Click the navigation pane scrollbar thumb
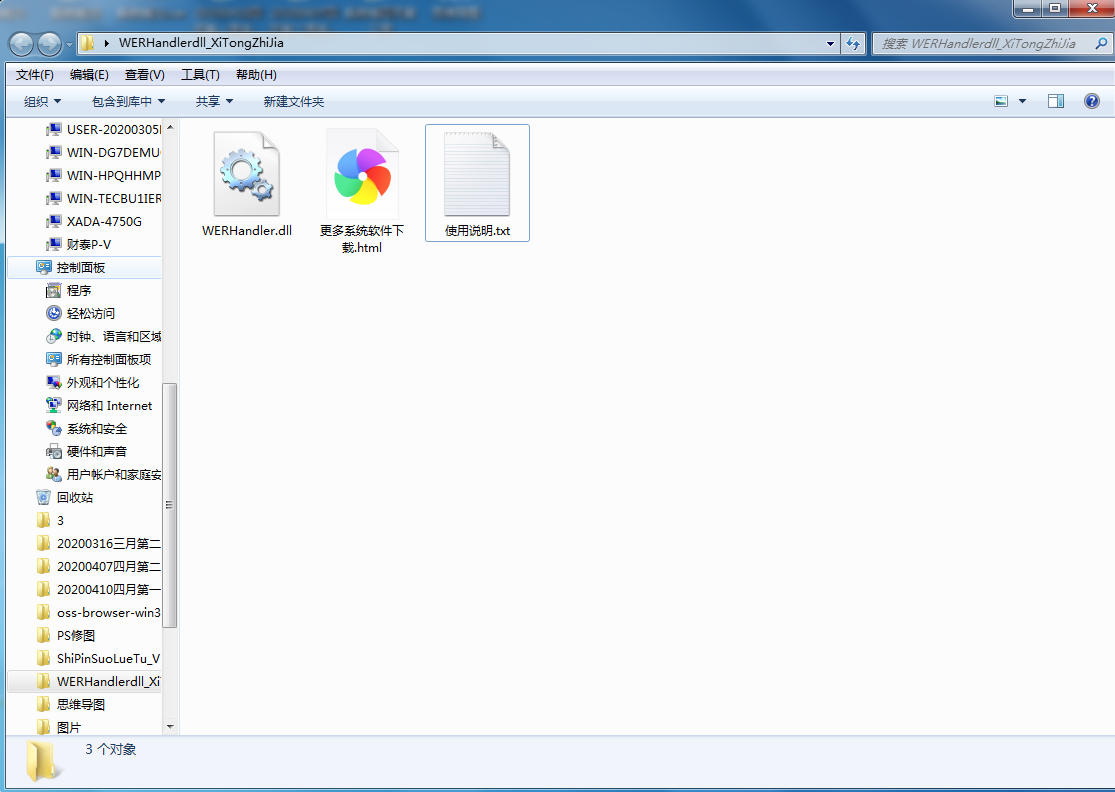This screenshot has height=792, width=1115. [170, 505]
